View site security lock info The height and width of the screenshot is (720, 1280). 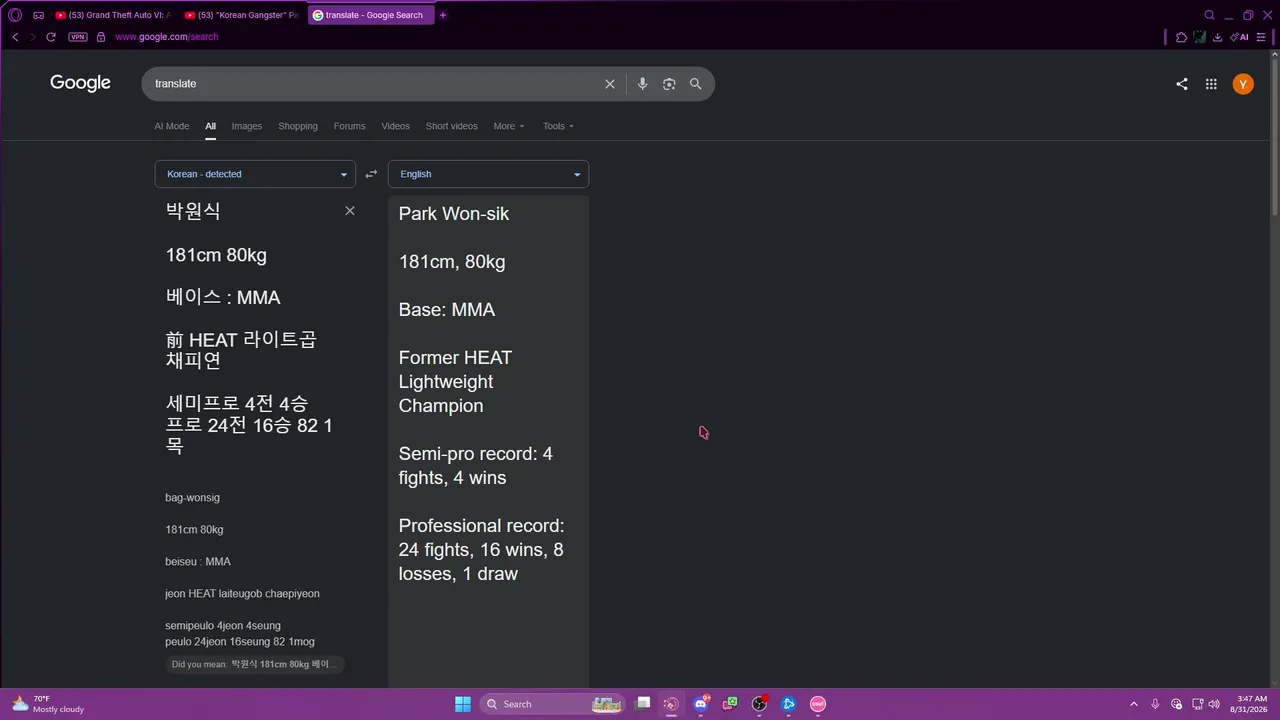101,37
